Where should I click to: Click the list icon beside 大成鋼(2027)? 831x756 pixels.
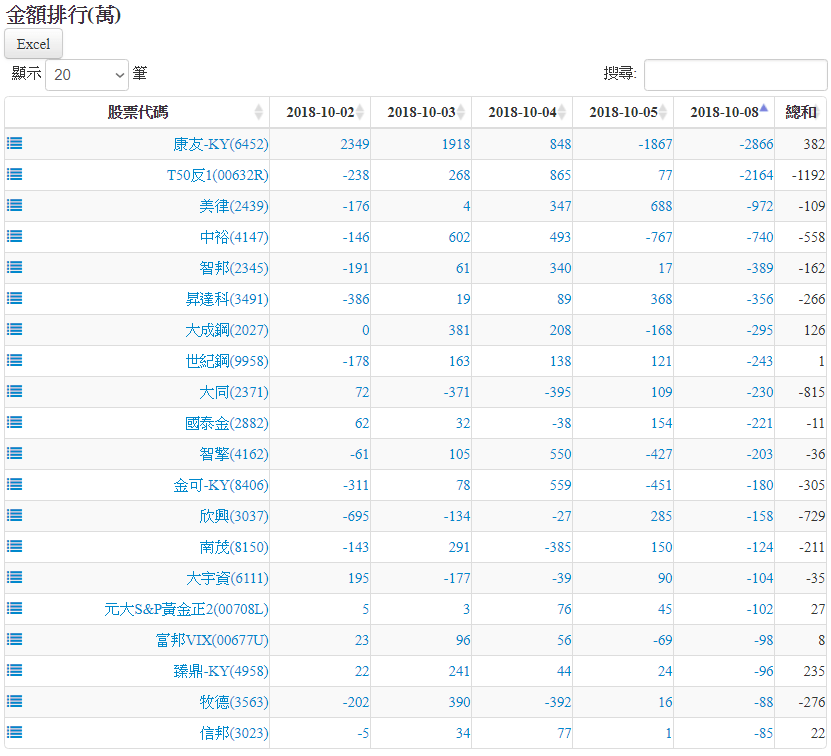tap(15, 329)
